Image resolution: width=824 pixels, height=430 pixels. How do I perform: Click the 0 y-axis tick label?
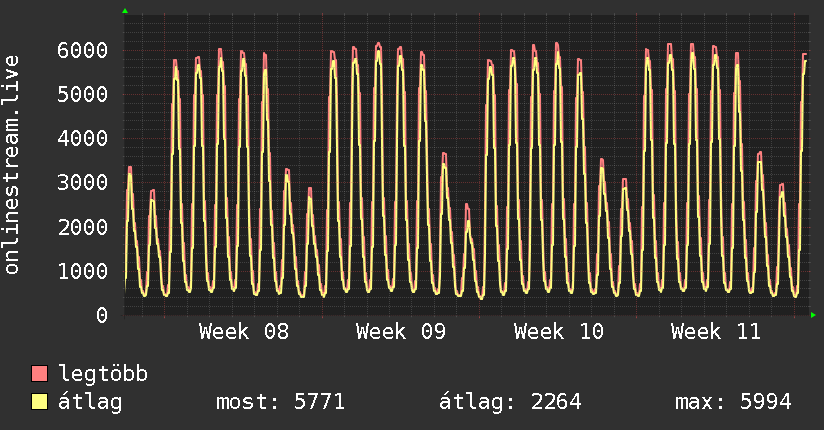pos(101,315)
